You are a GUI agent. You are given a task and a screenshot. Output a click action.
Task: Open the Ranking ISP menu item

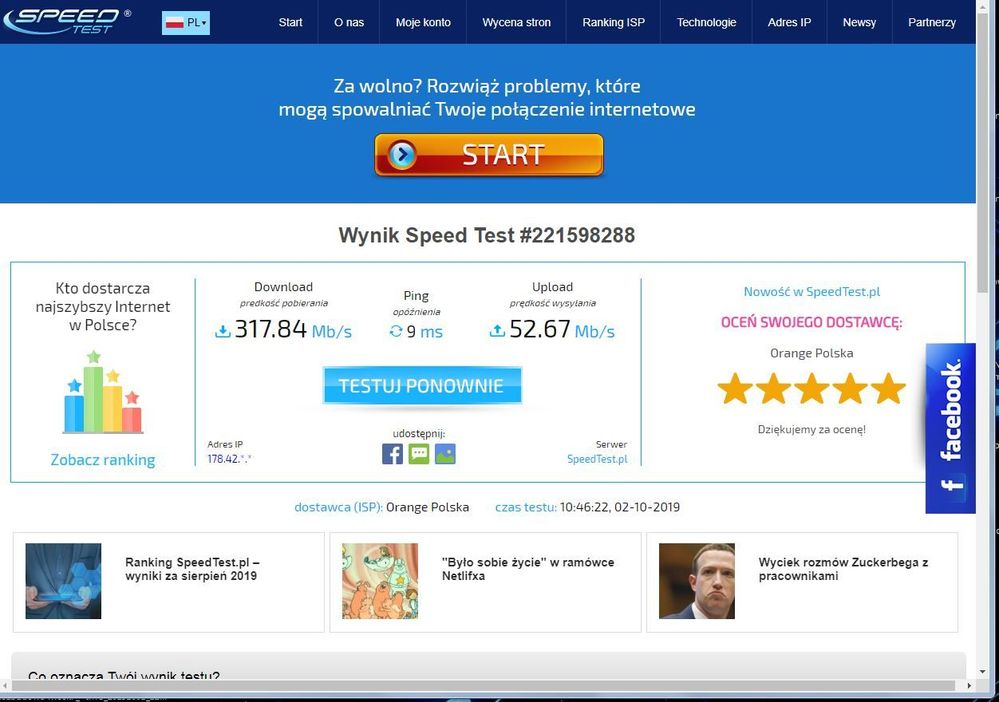point(613,21)
